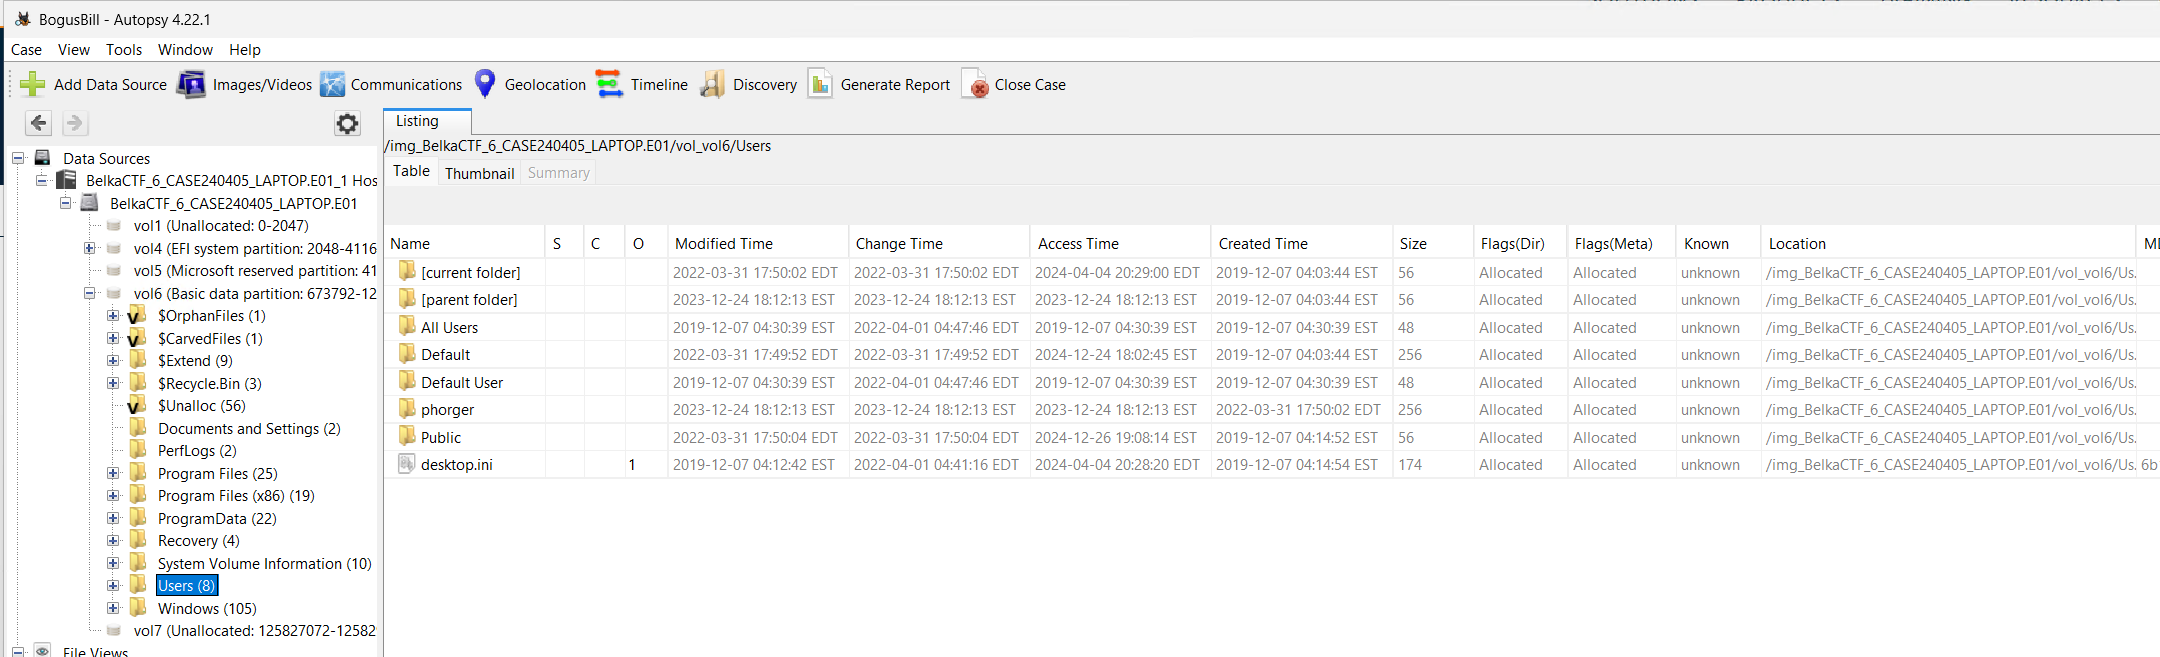Expand the Windows (105) tree node

pos(113,608)
